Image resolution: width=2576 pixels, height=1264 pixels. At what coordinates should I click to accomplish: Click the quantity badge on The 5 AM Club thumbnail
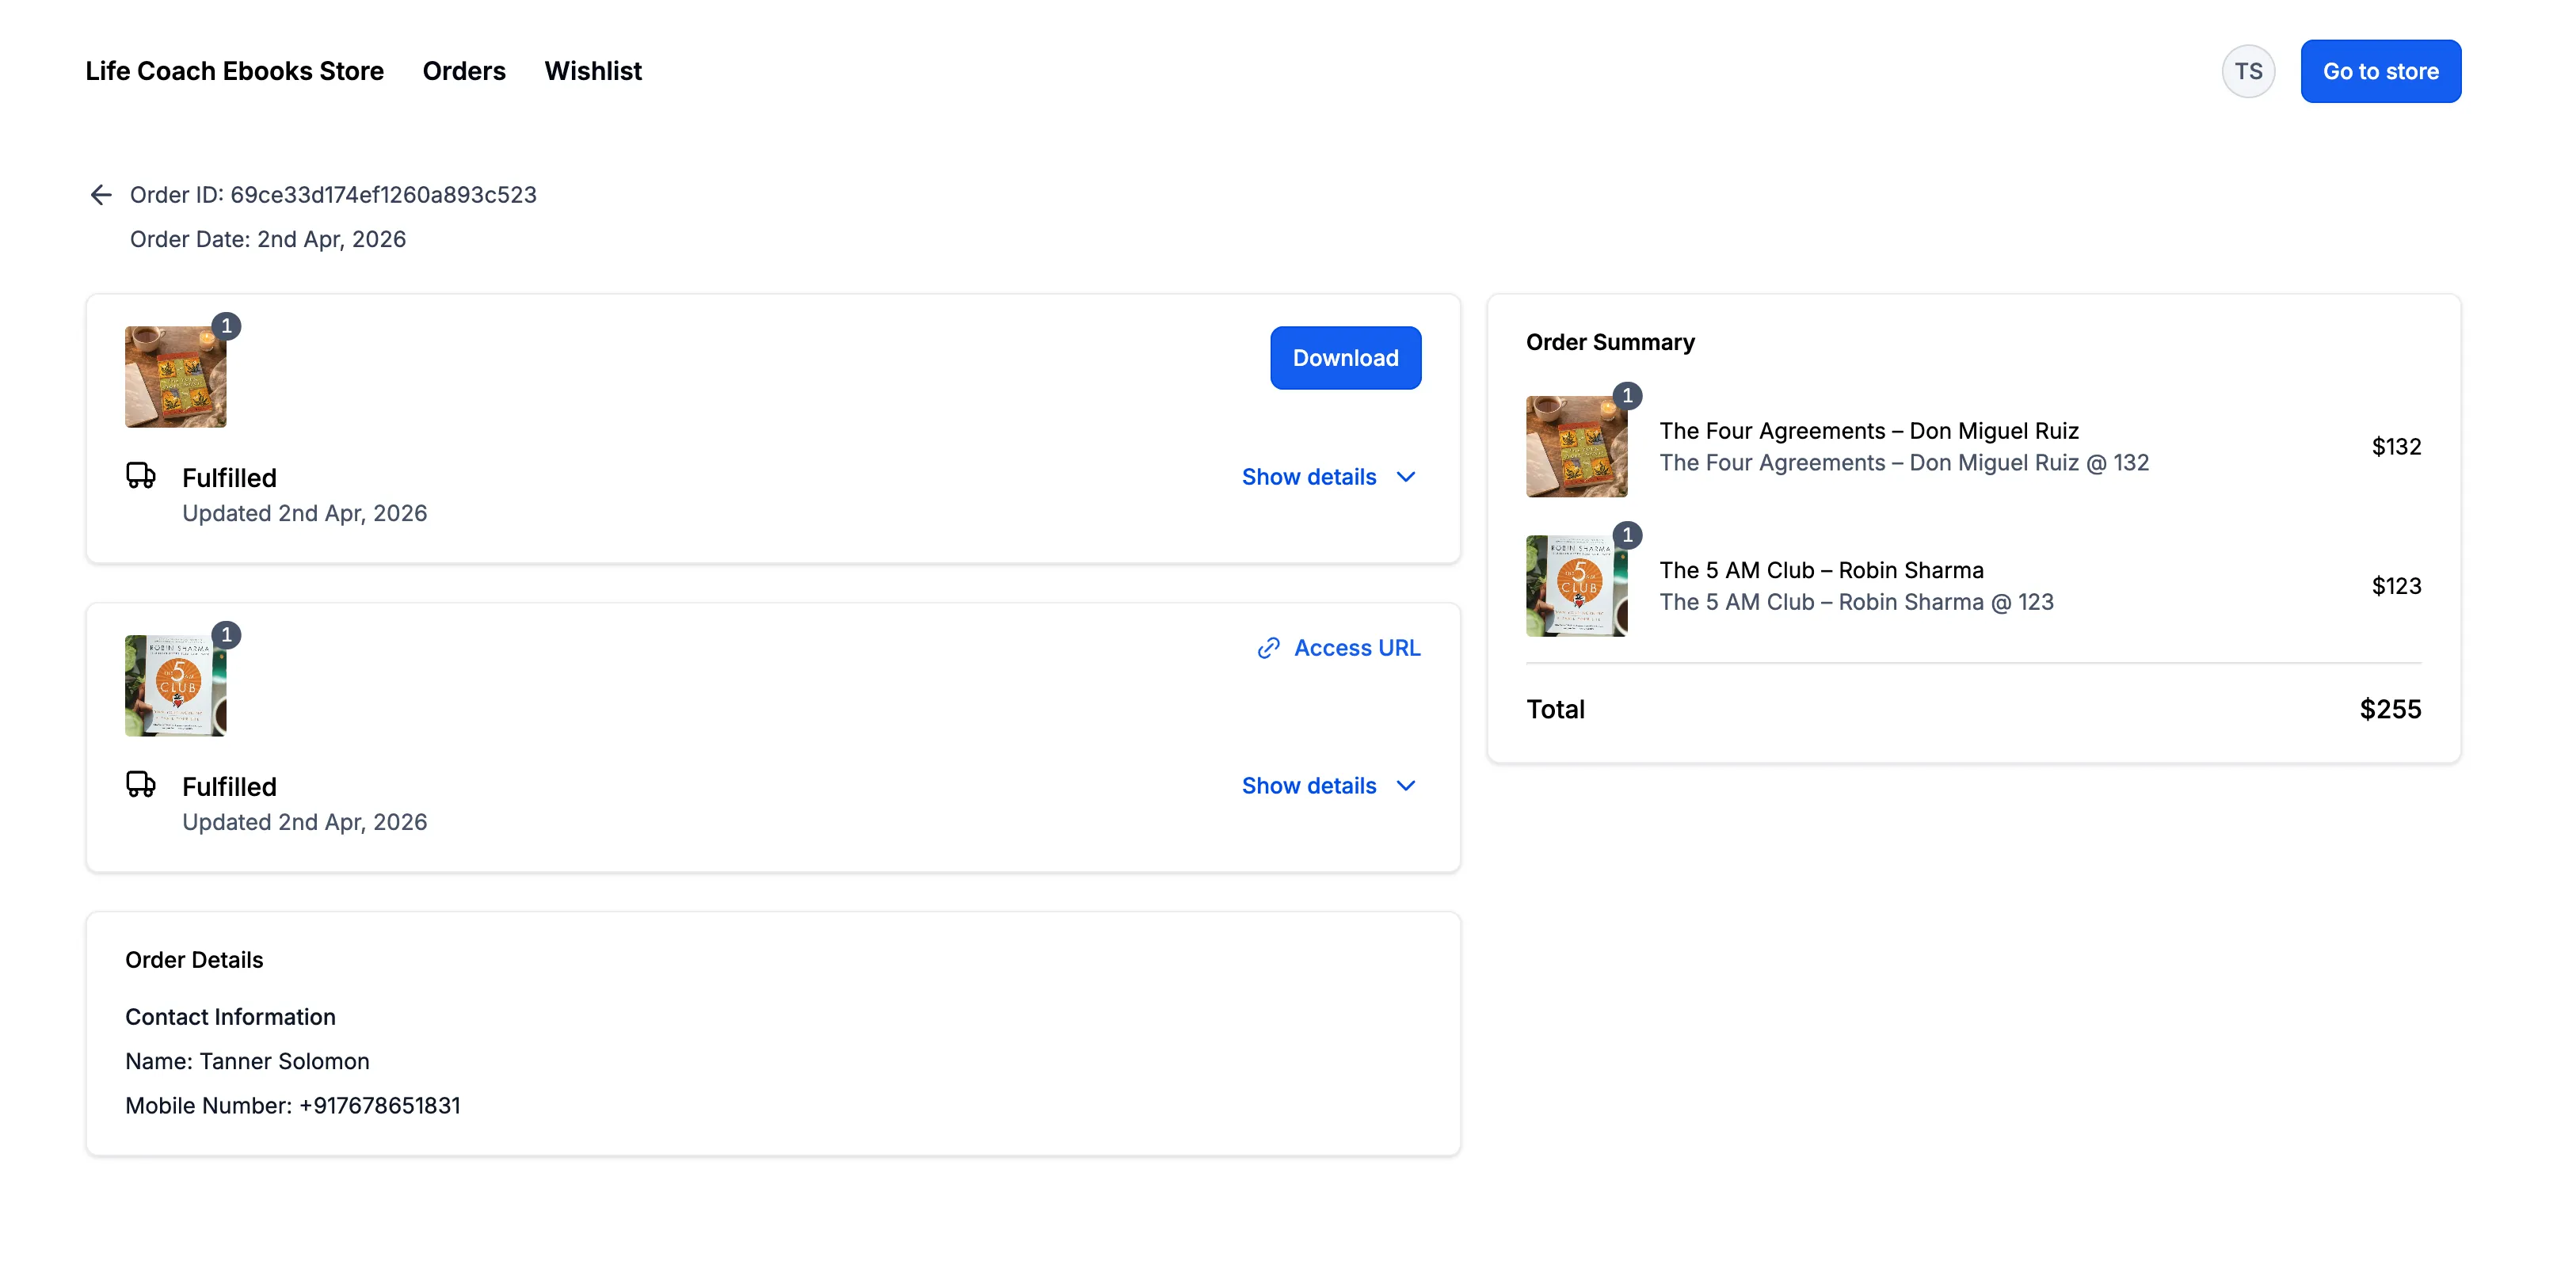pos(1627,534)
